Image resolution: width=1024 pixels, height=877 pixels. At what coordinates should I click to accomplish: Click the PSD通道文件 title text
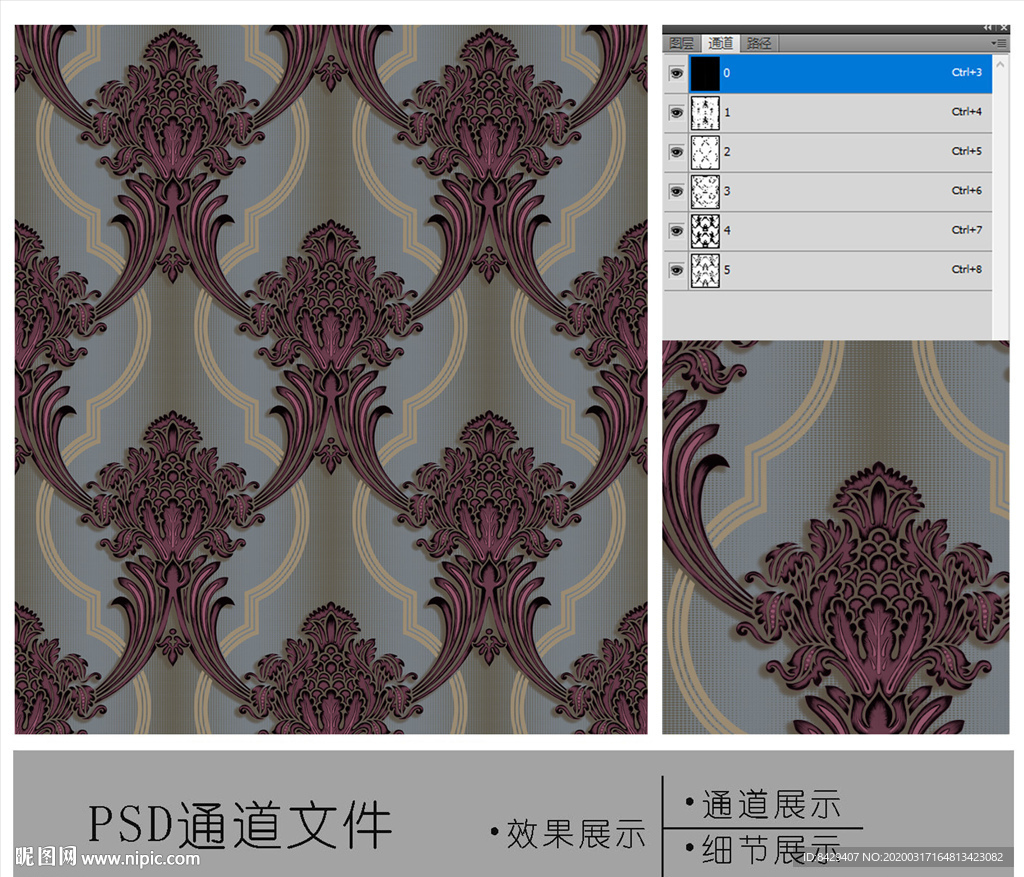(240, 825)
